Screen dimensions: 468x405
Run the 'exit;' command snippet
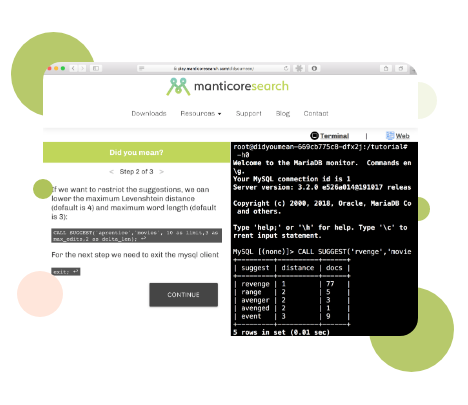coord(66,272)
